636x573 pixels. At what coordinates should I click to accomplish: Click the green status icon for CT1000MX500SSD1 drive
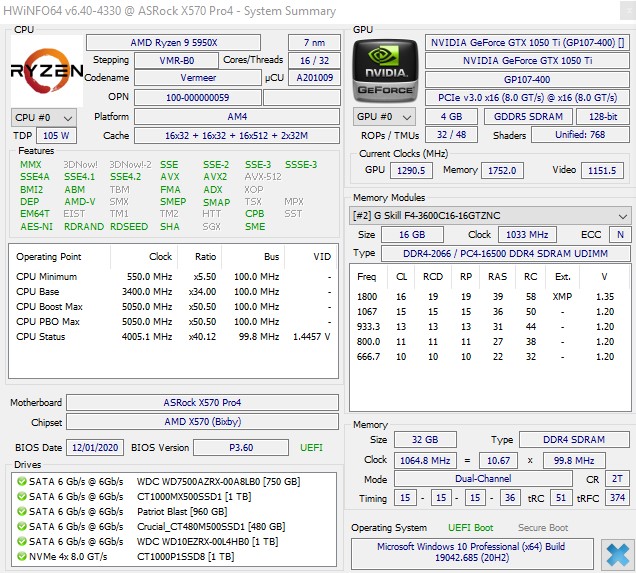[x=21, y=496]
